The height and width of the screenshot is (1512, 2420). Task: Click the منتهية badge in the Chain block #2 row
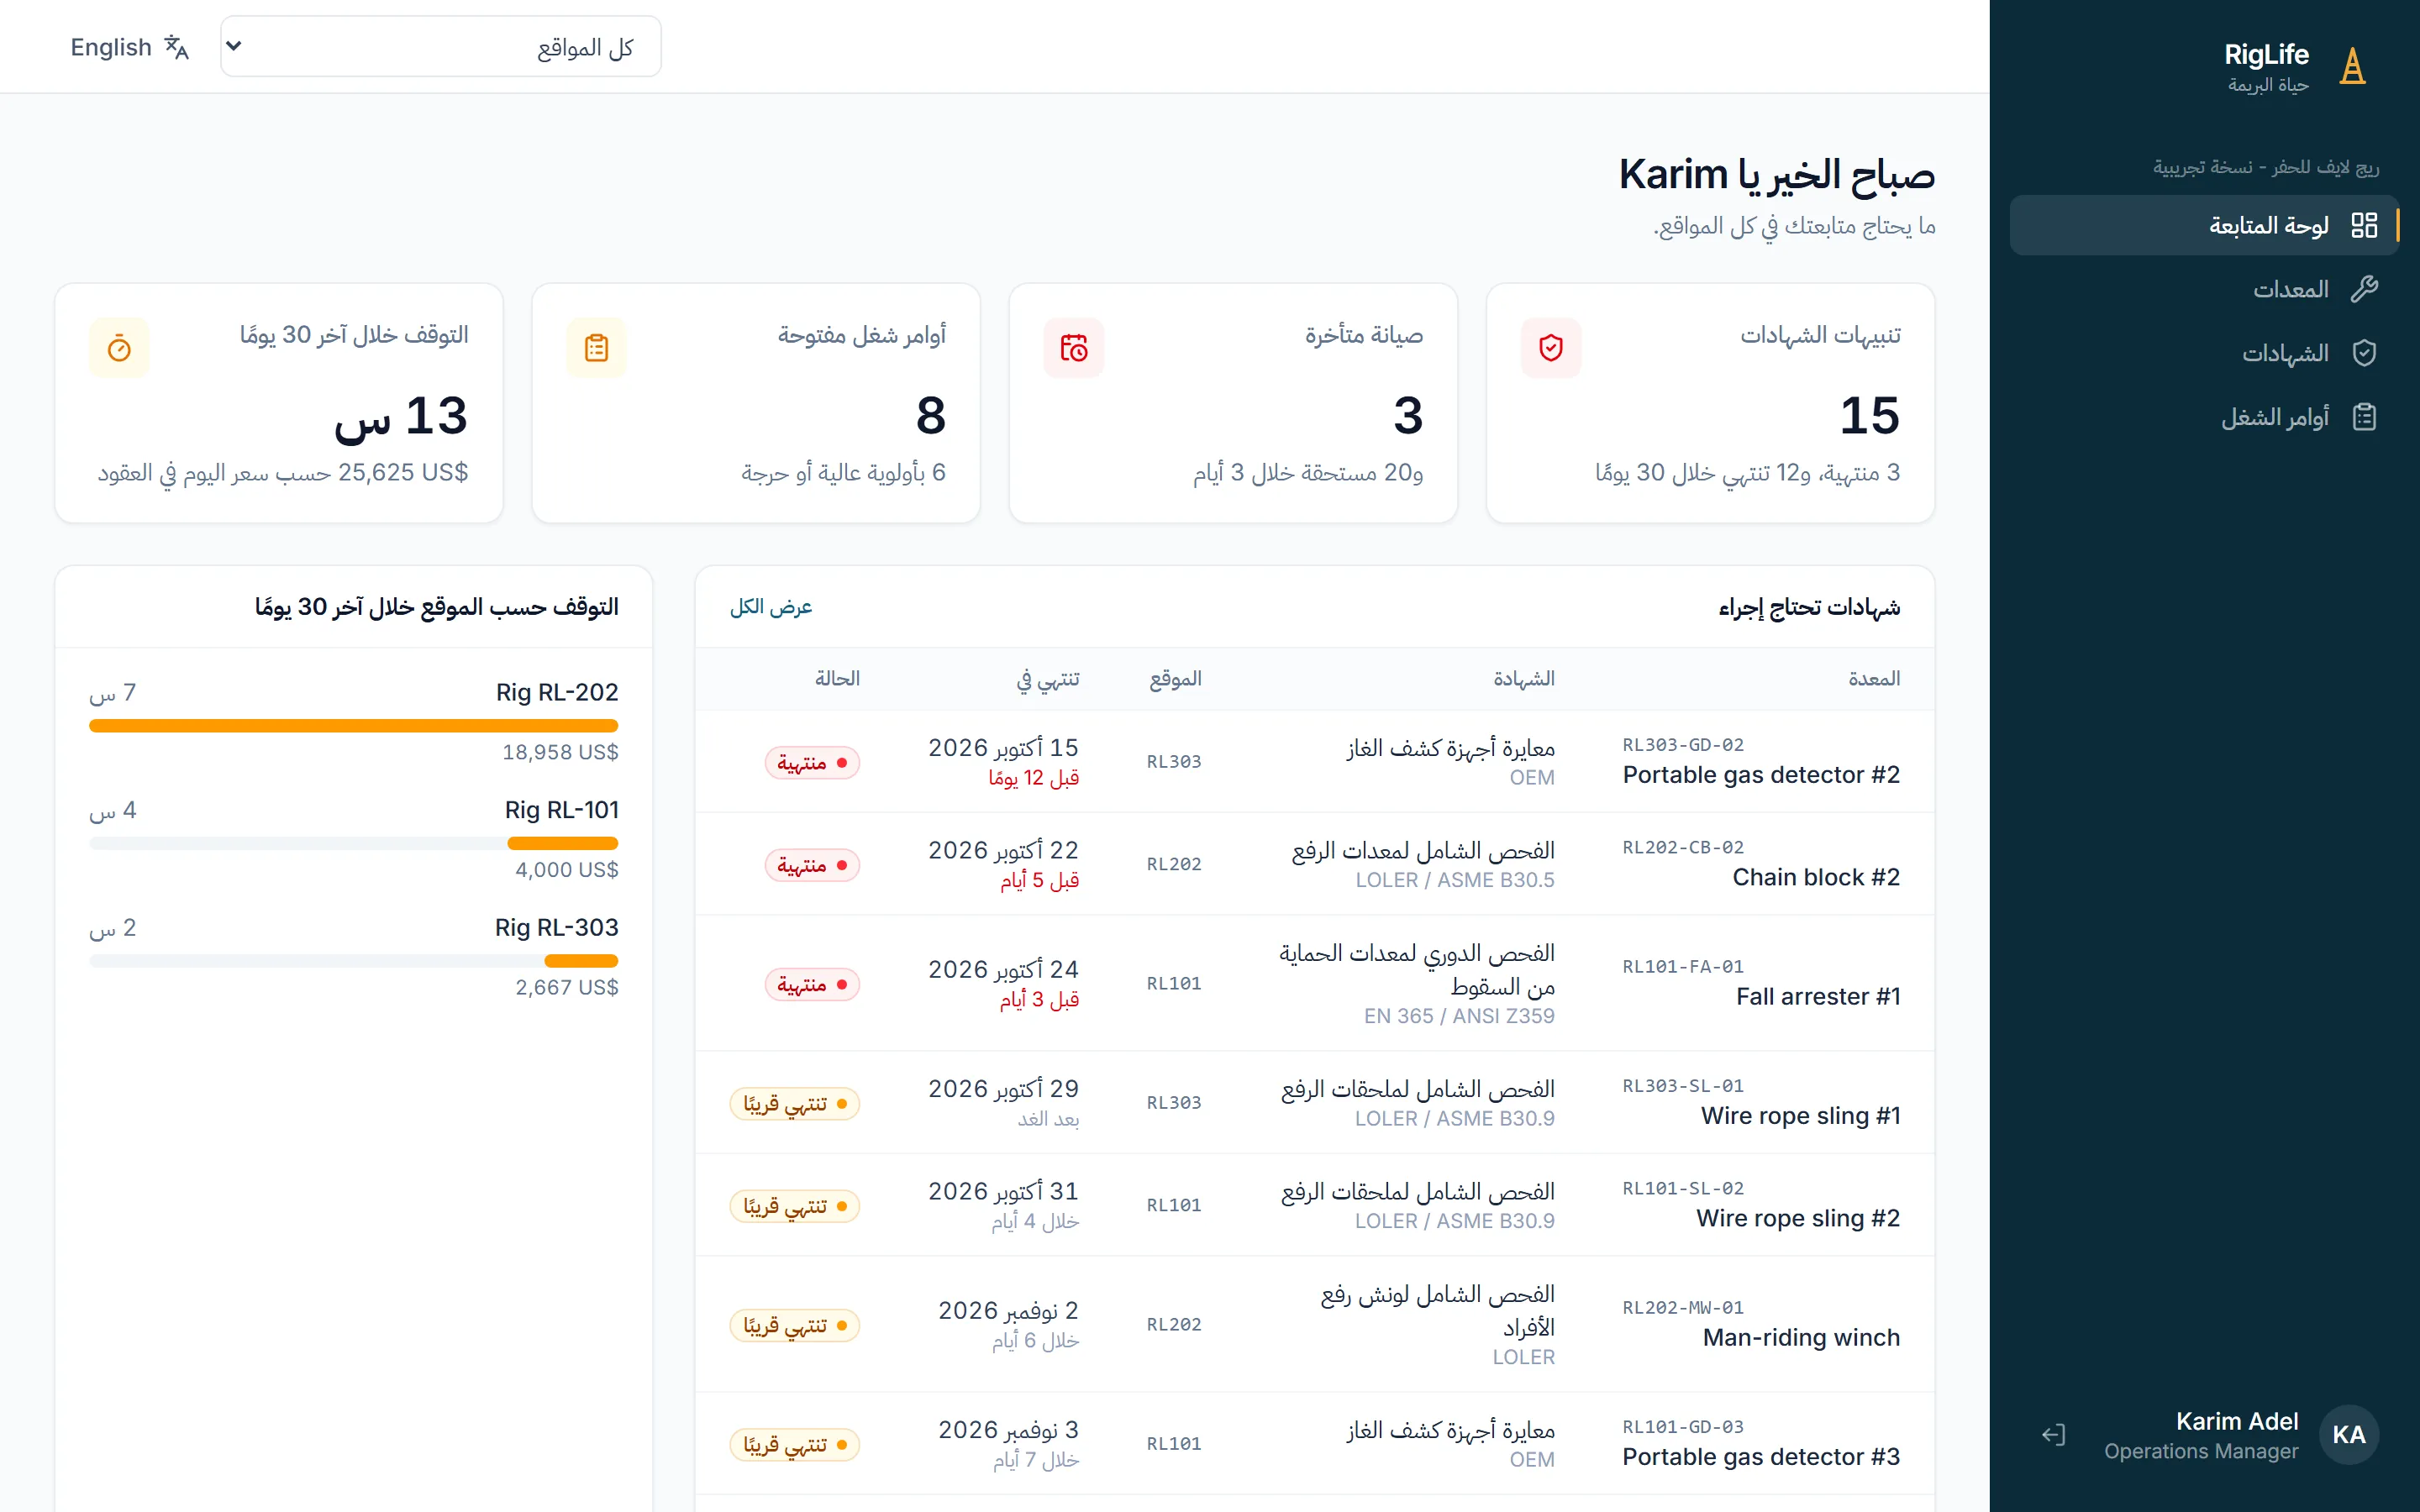point(812,865)
